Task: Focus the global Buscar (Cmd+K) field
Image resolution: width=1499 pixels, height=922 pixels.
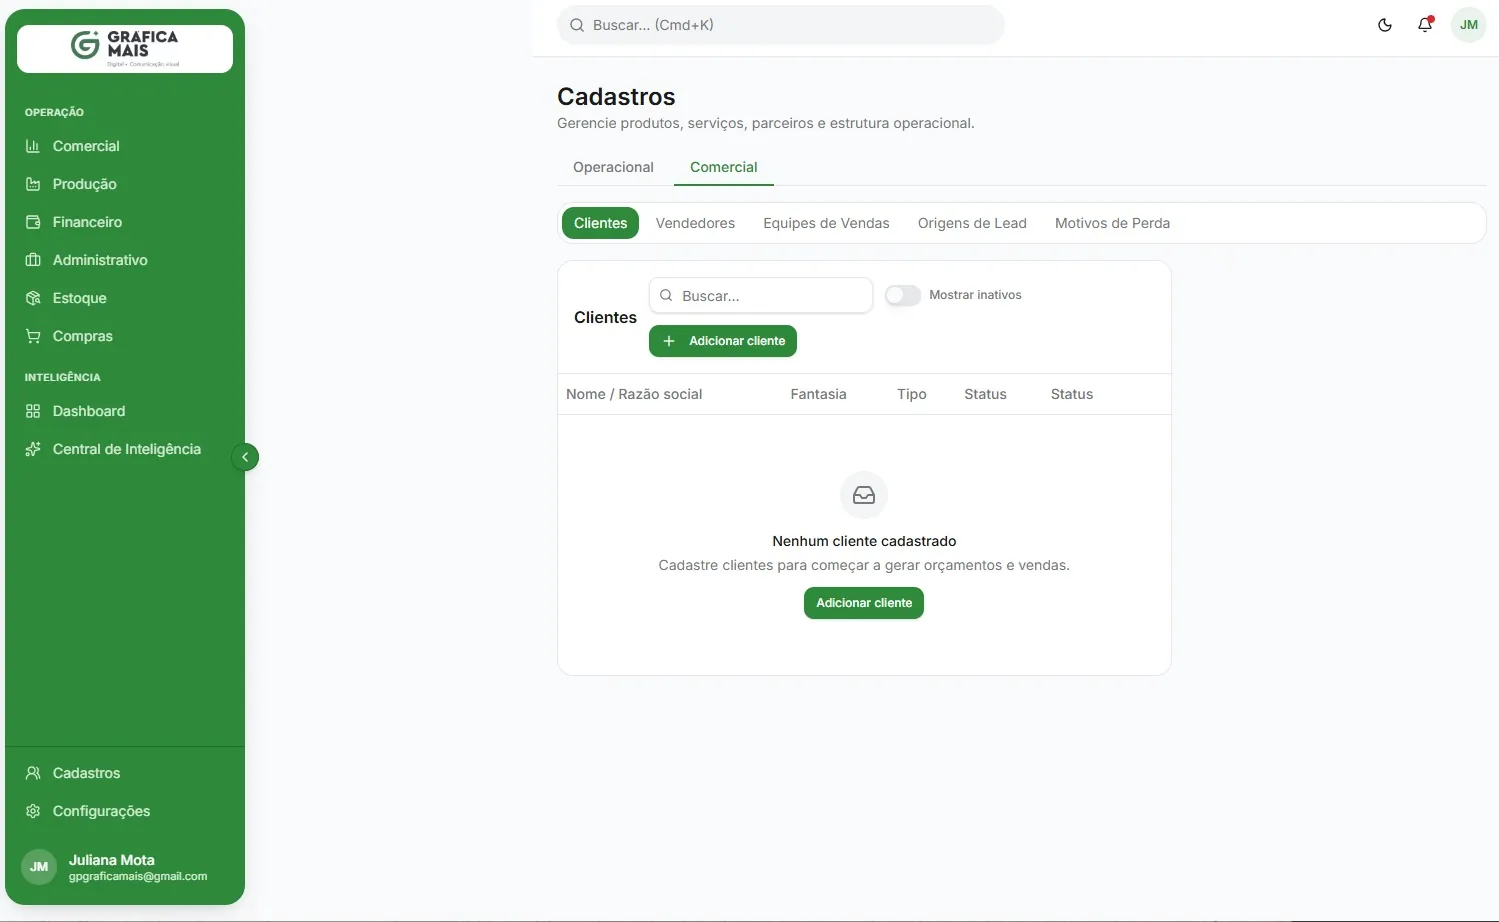Action: coord(781,25)
